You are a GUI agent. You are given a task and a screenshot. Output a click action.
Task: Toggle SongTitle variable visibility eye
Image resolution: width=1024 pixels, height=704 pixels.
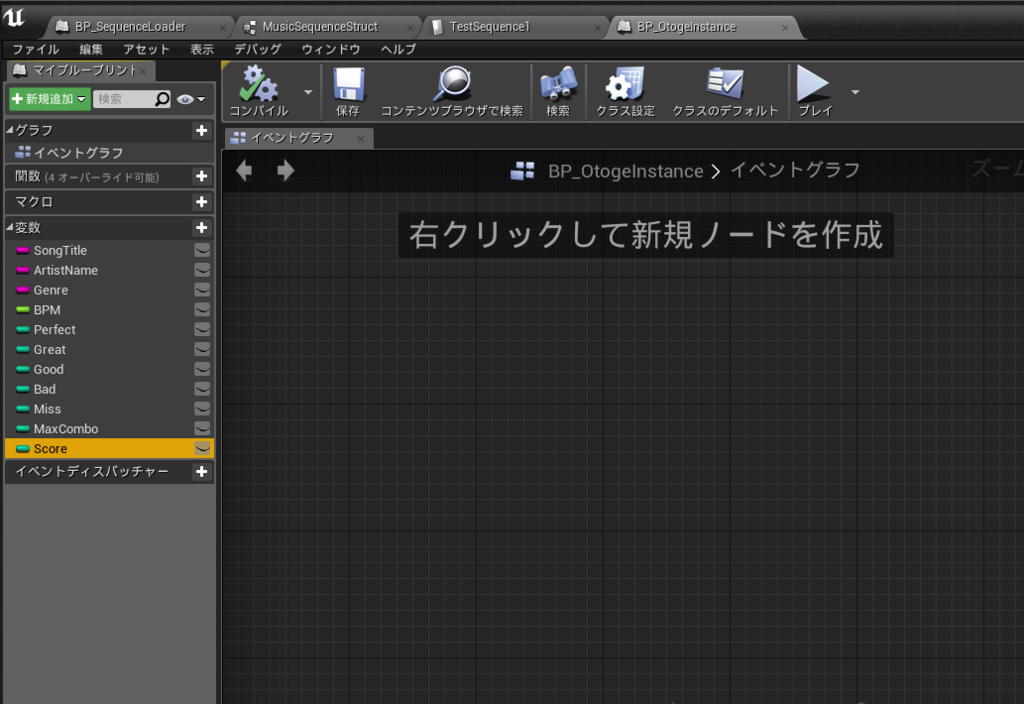(202, 250)
